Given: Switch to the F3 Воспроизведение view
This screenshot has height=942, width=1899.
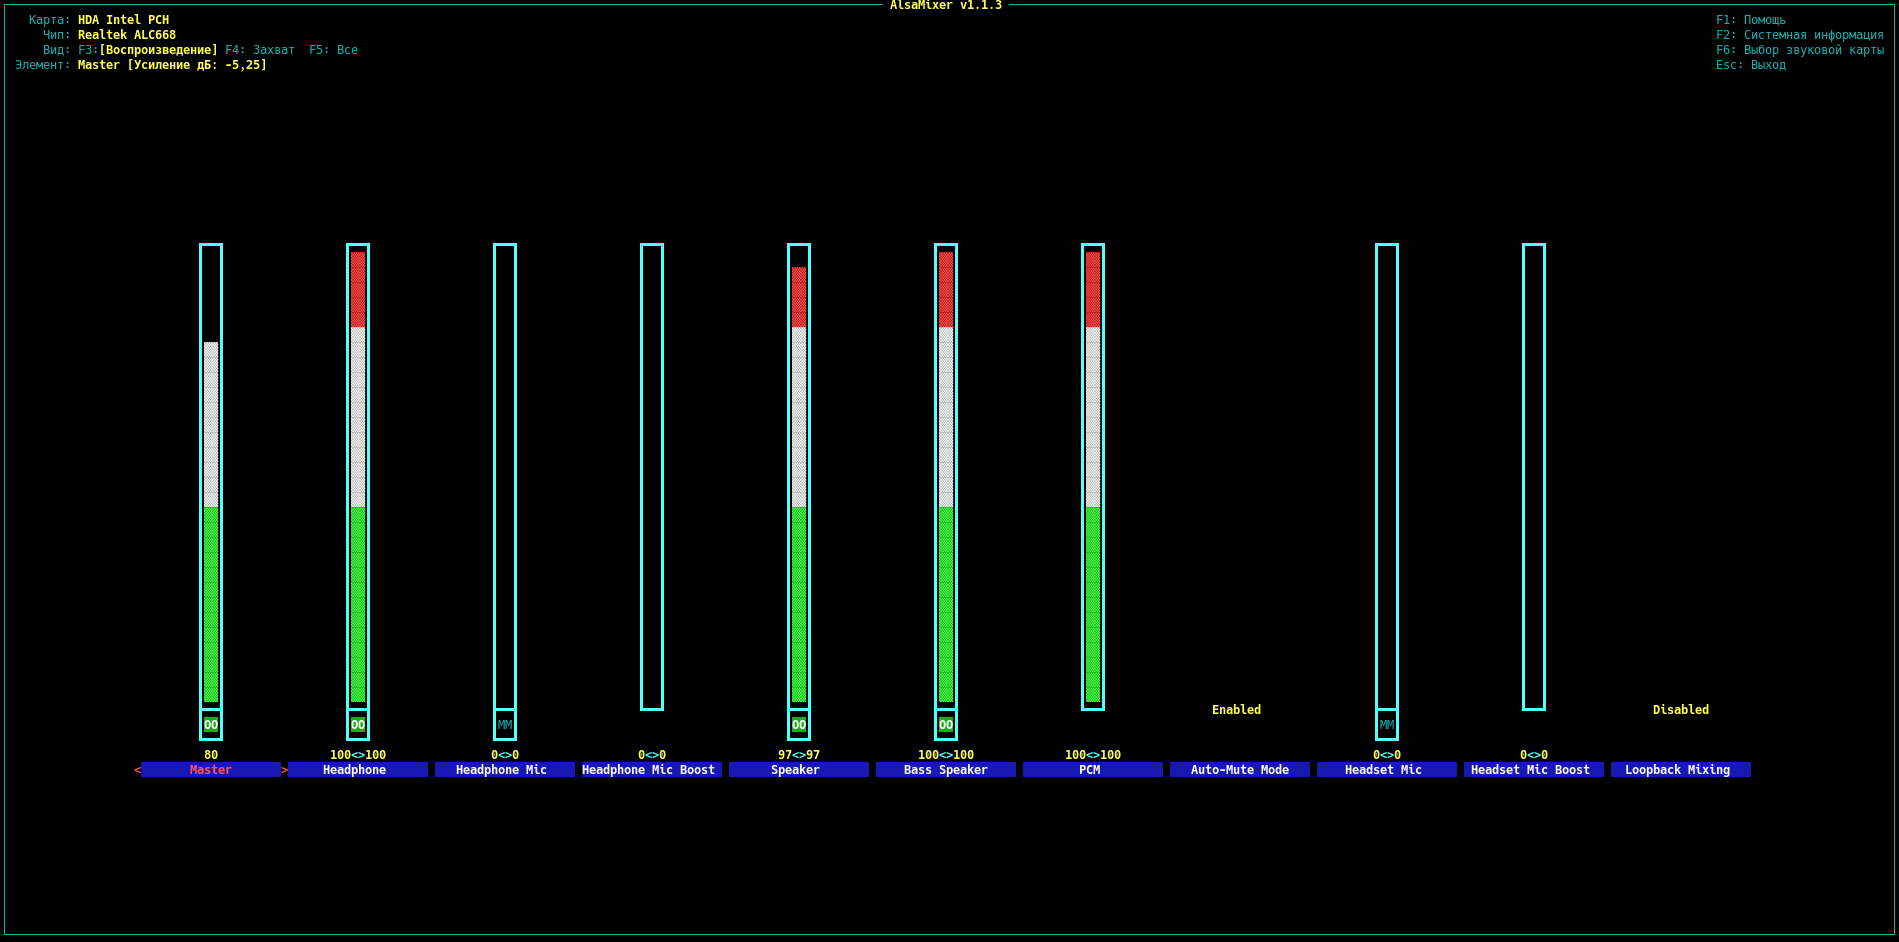Looking at the screenshot, I should tap(148, 50).
